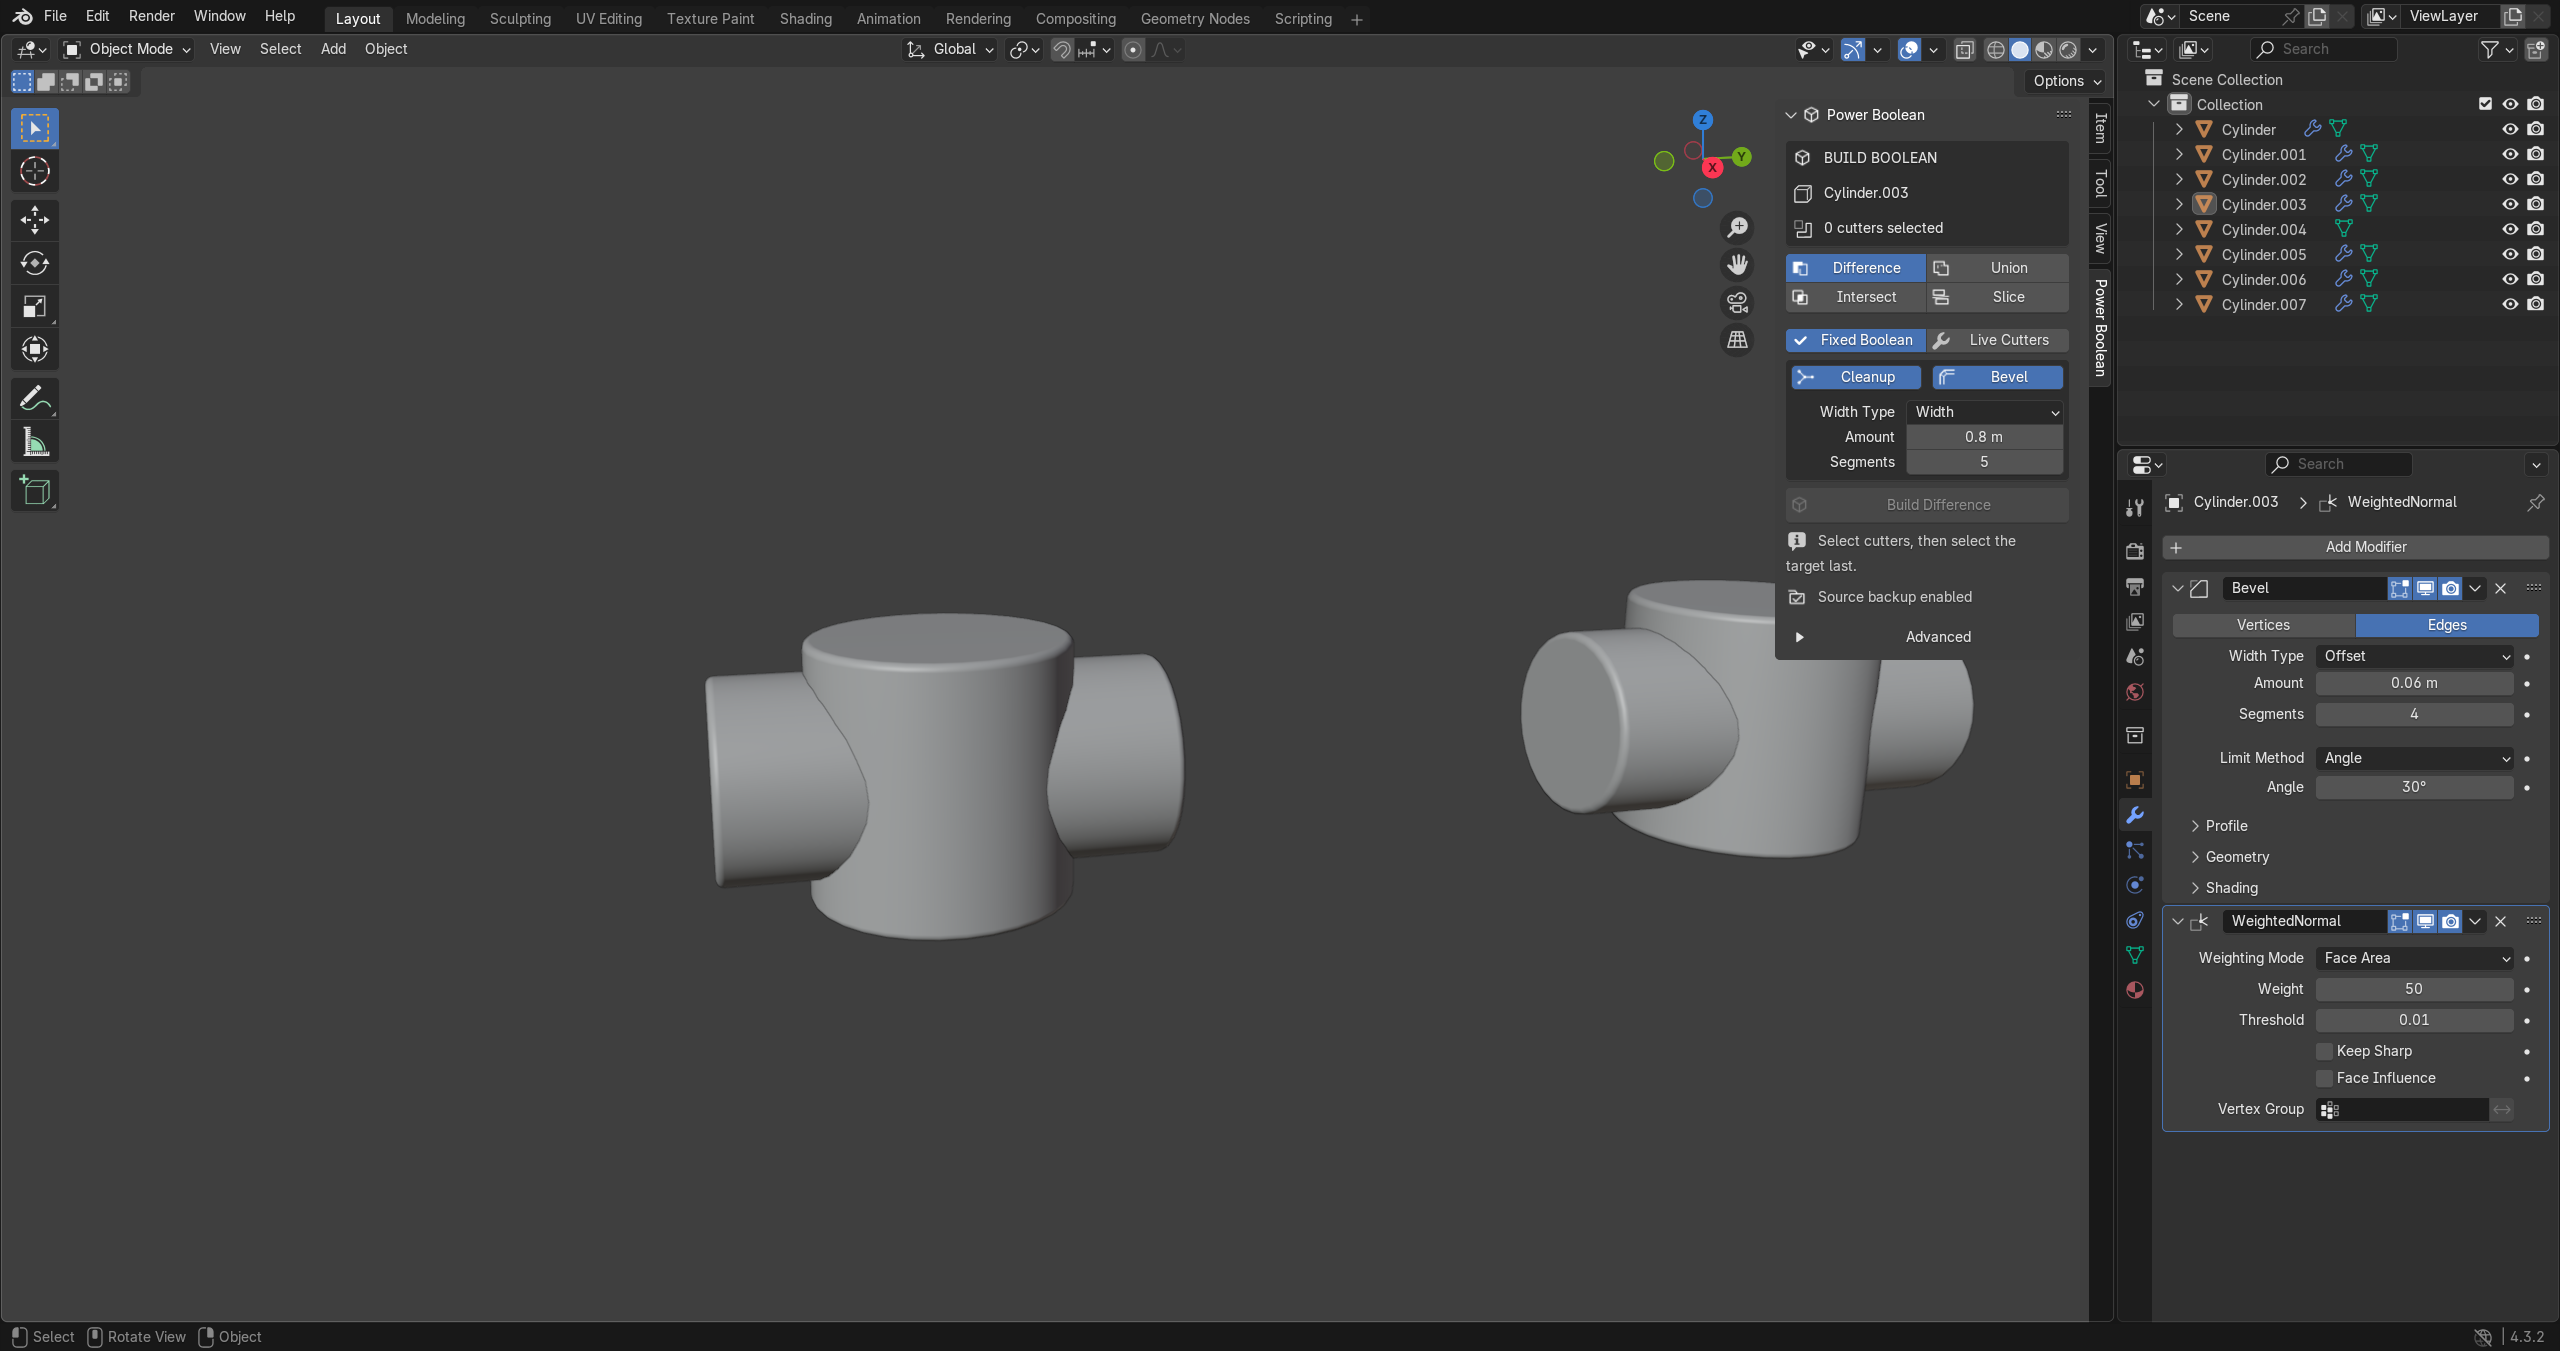This screenshot has height=1351, width=2560.
Task: Toggle the Face Influence checkbox
Action: click(x=2325, y=1078)
